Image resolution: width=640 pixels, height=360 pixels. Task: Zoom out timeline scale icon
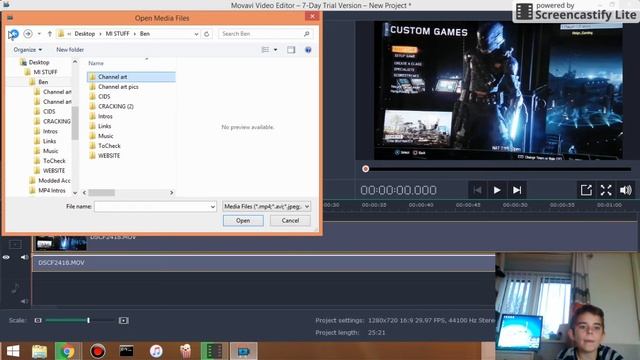38,321
